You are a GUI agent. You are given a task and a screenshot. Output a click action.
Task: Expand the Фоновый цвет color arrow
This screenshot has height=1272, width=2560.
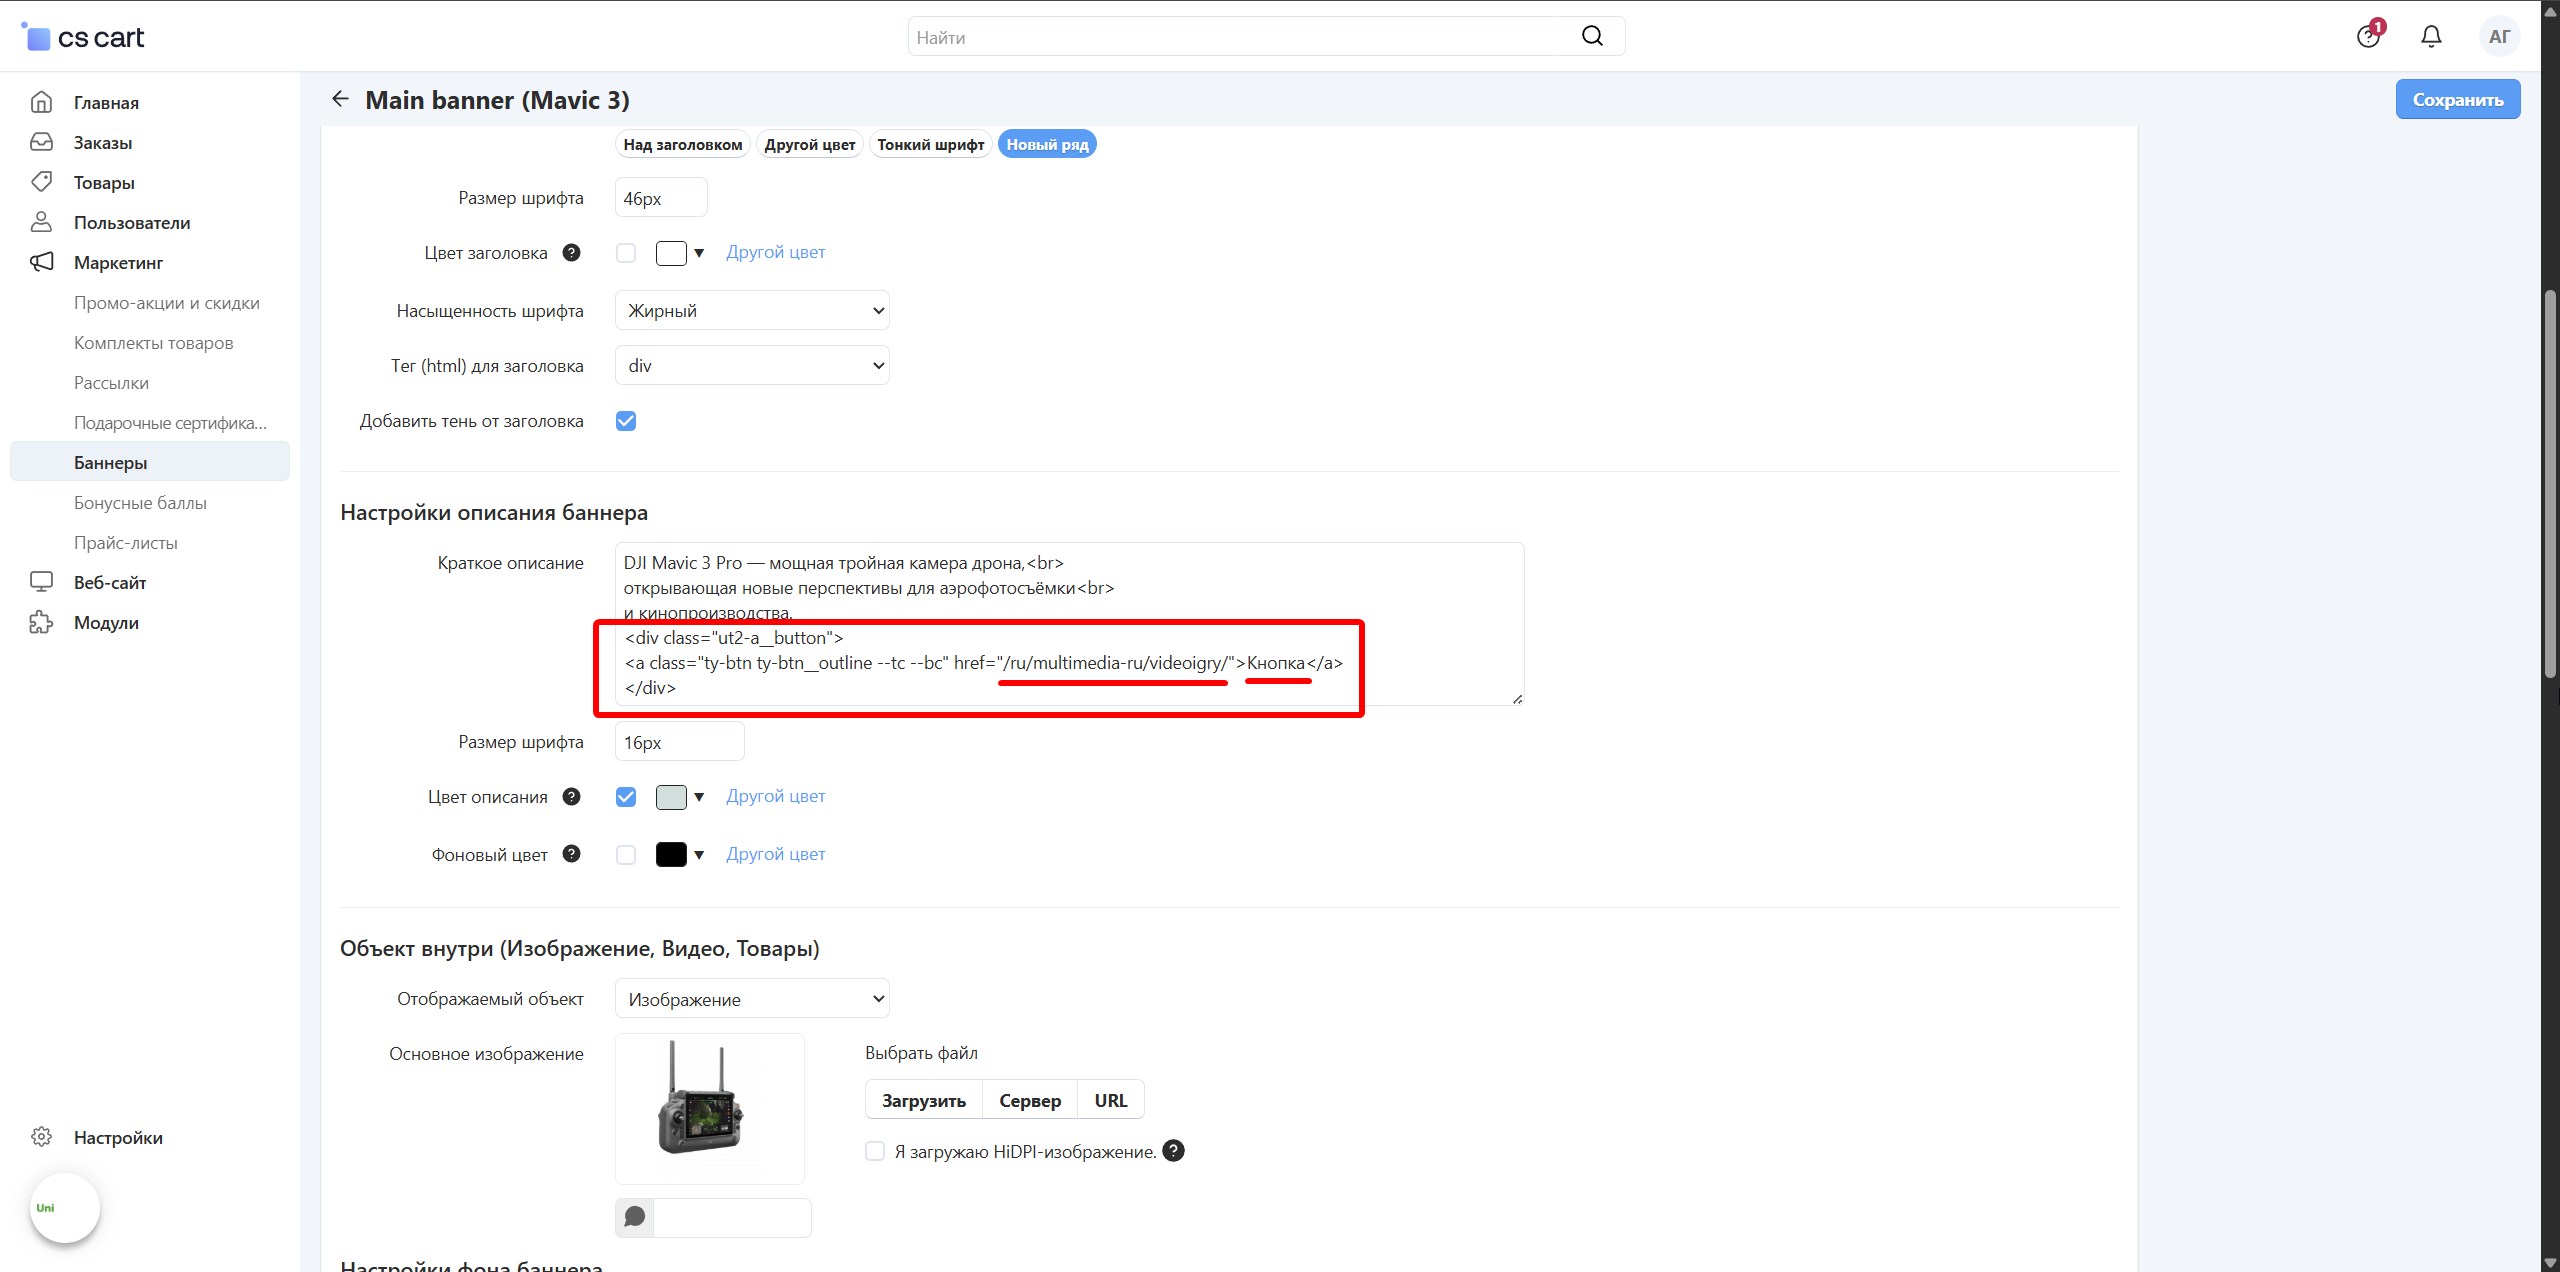click(x=699, y=855)
